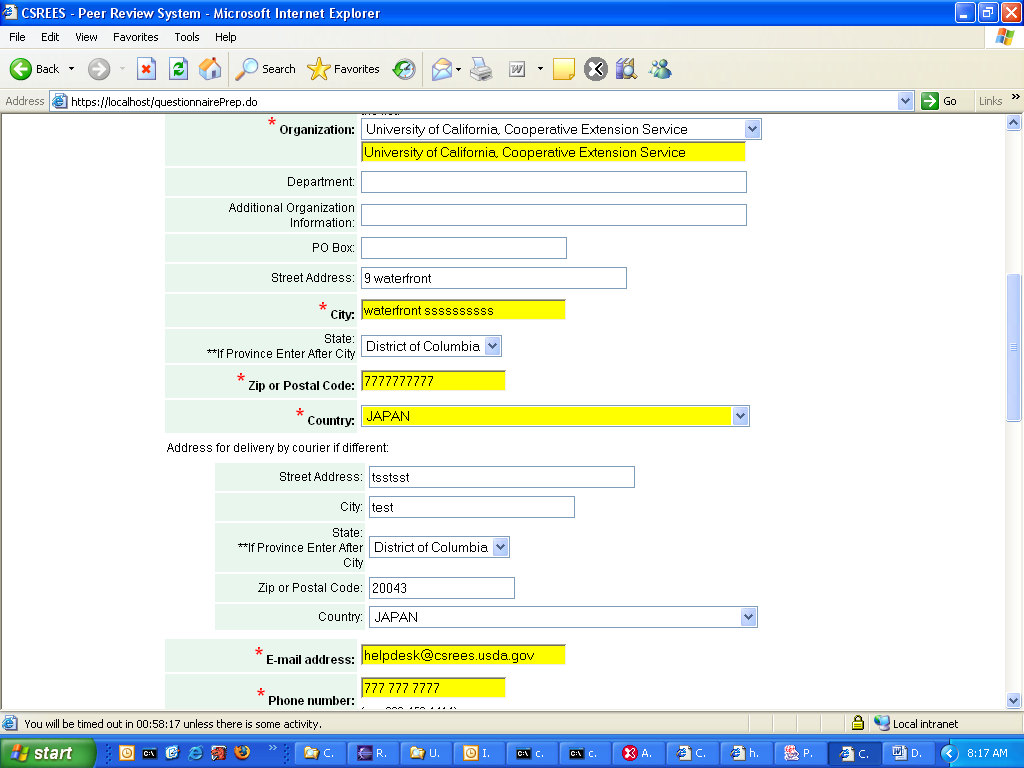The height and width of the screenshot is (768, 1024).
Task: Click the Department input field
Action: [554, 182]
